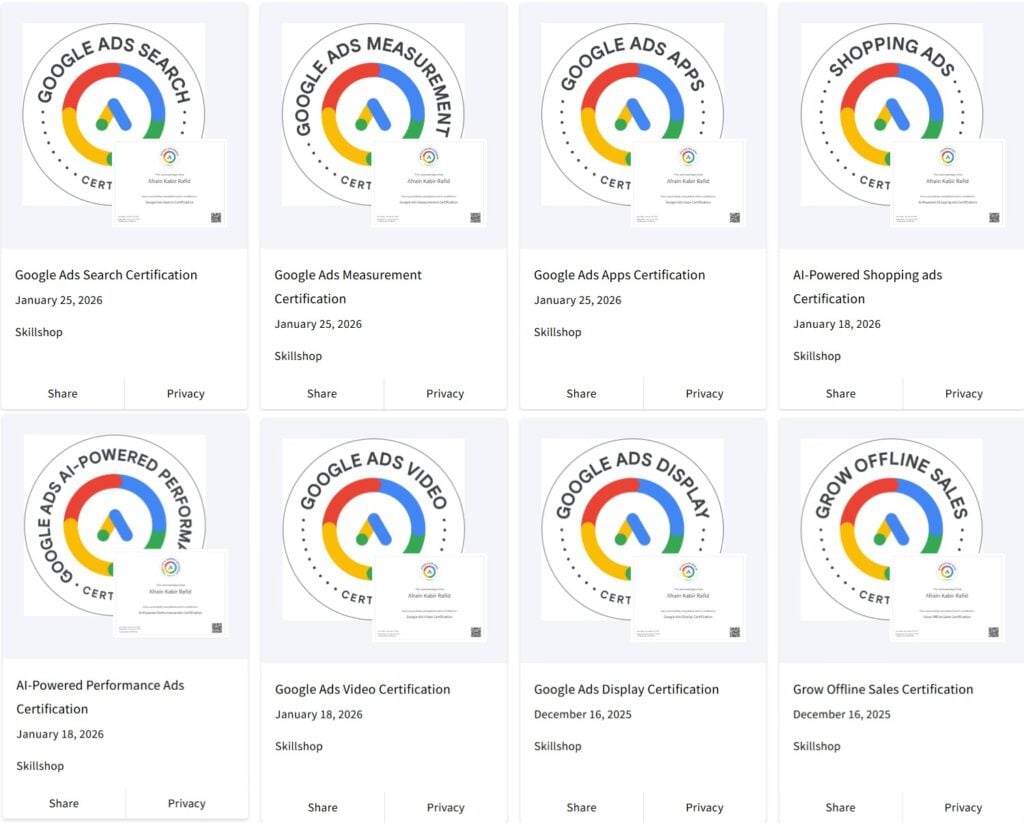Open the AI-Powered Performance badge image

(115, 525)
